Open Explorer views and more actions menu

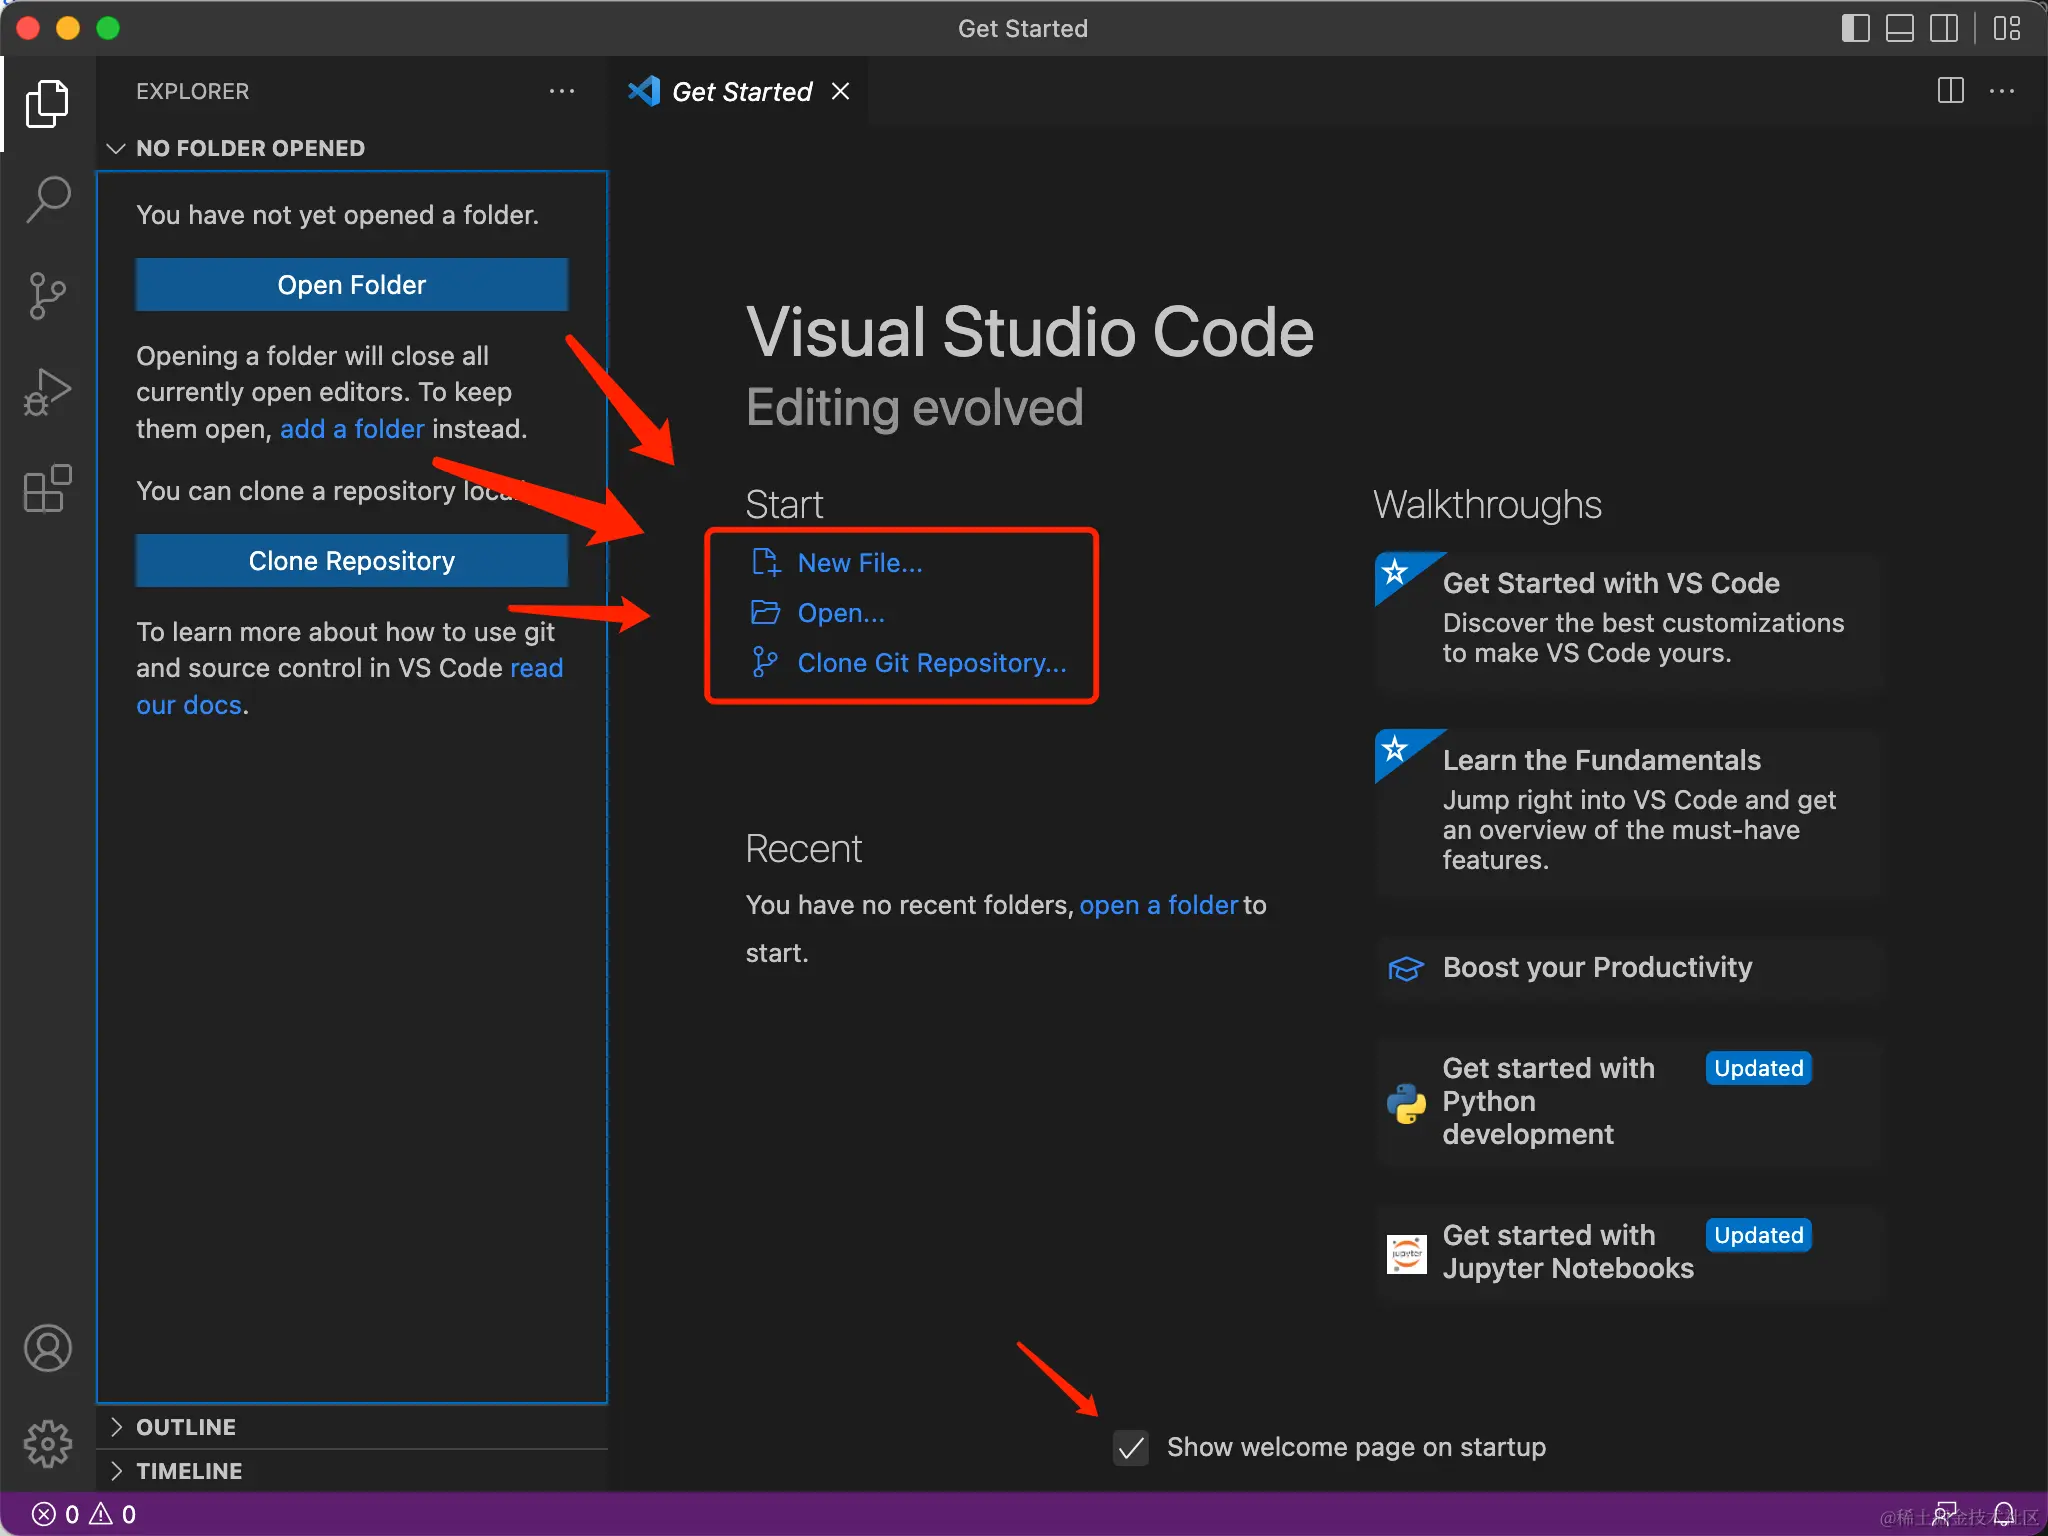pyautogui.click(x=562, y=91)
